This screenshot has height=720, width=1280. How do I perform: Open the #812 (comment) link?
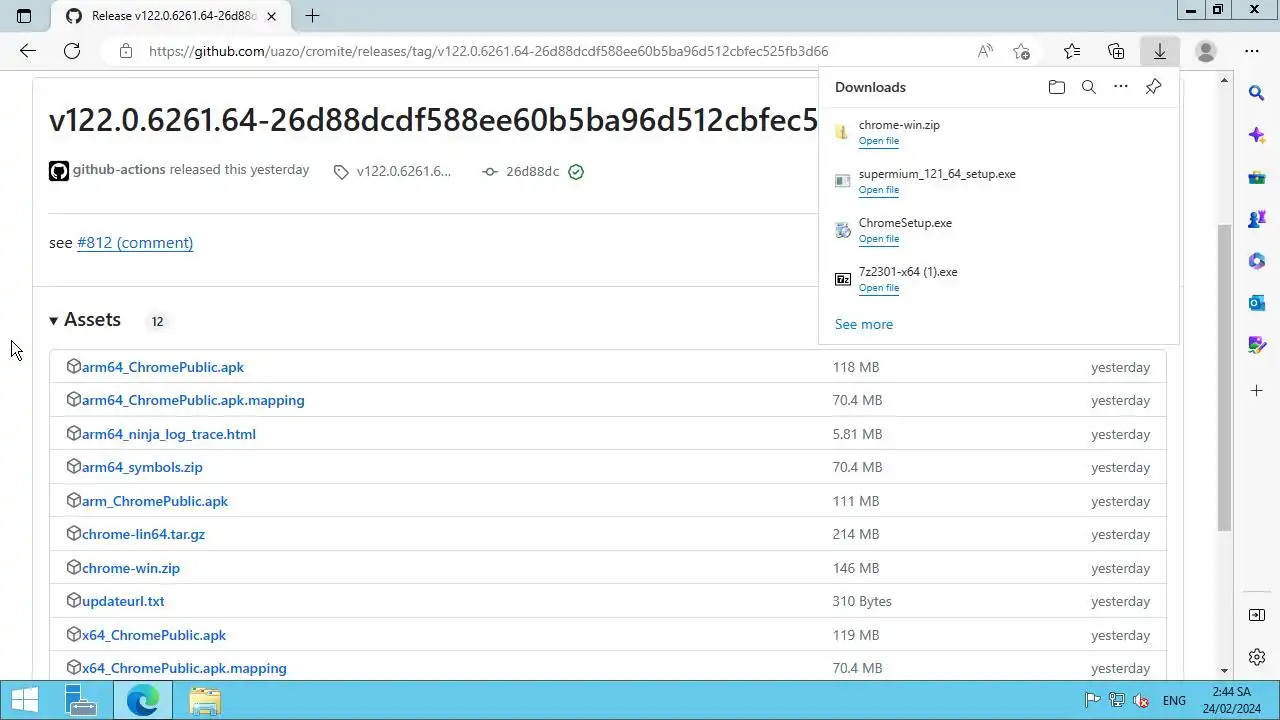135,242
